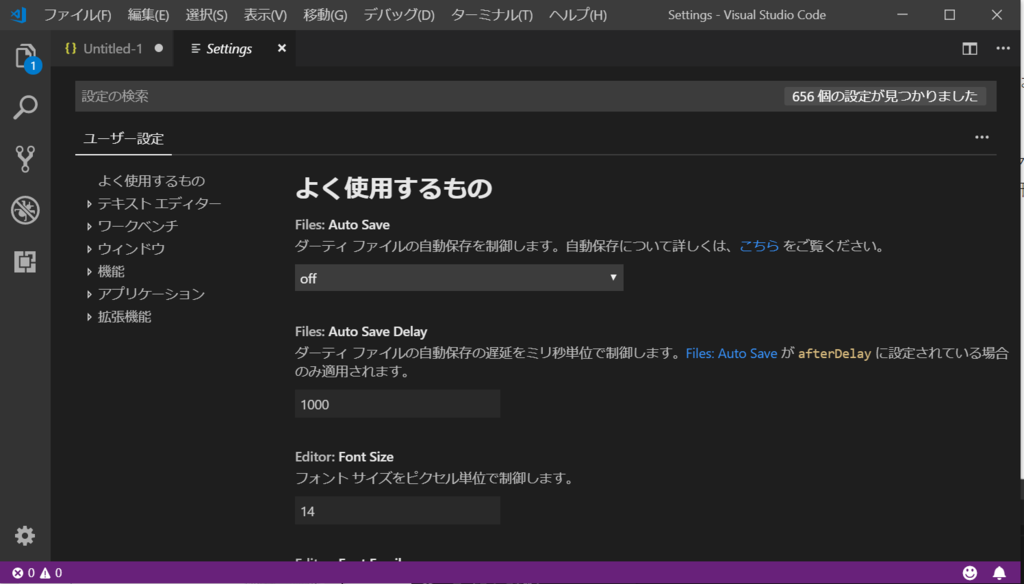Click よく使用するもの heading
Image resolution: width=1024 pixels, height=584 pixels.
[394, 188]
